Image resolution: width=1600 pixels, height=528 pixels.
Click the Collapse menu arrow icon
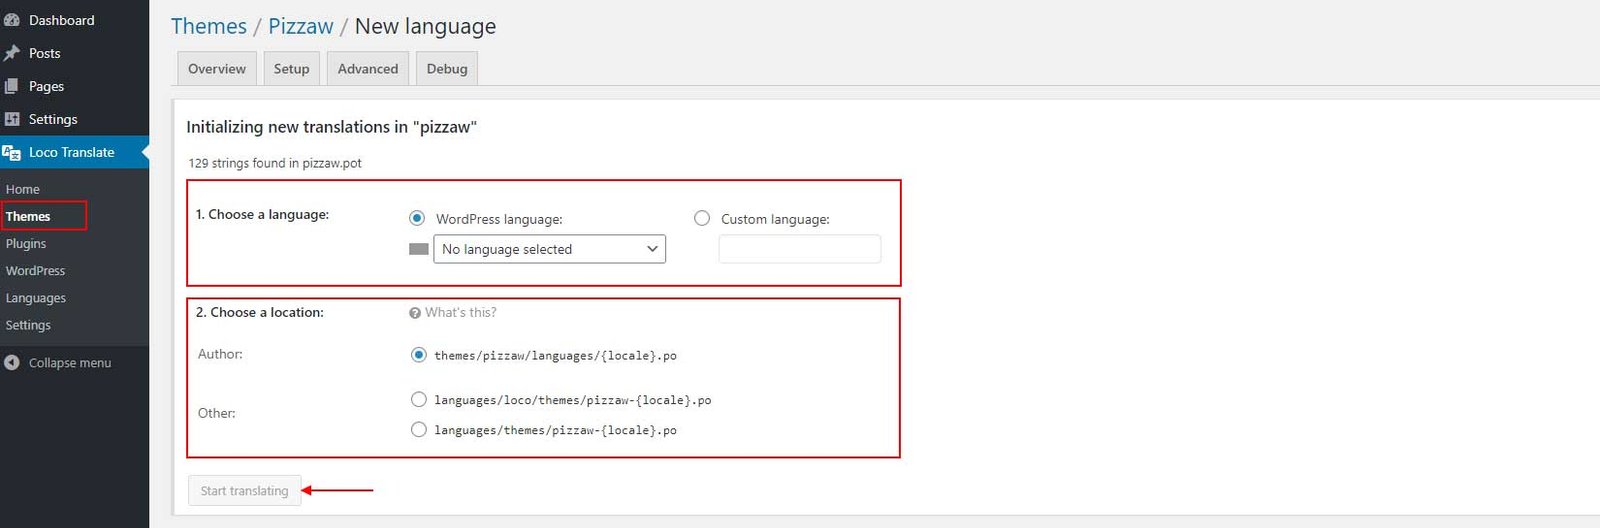12,363
